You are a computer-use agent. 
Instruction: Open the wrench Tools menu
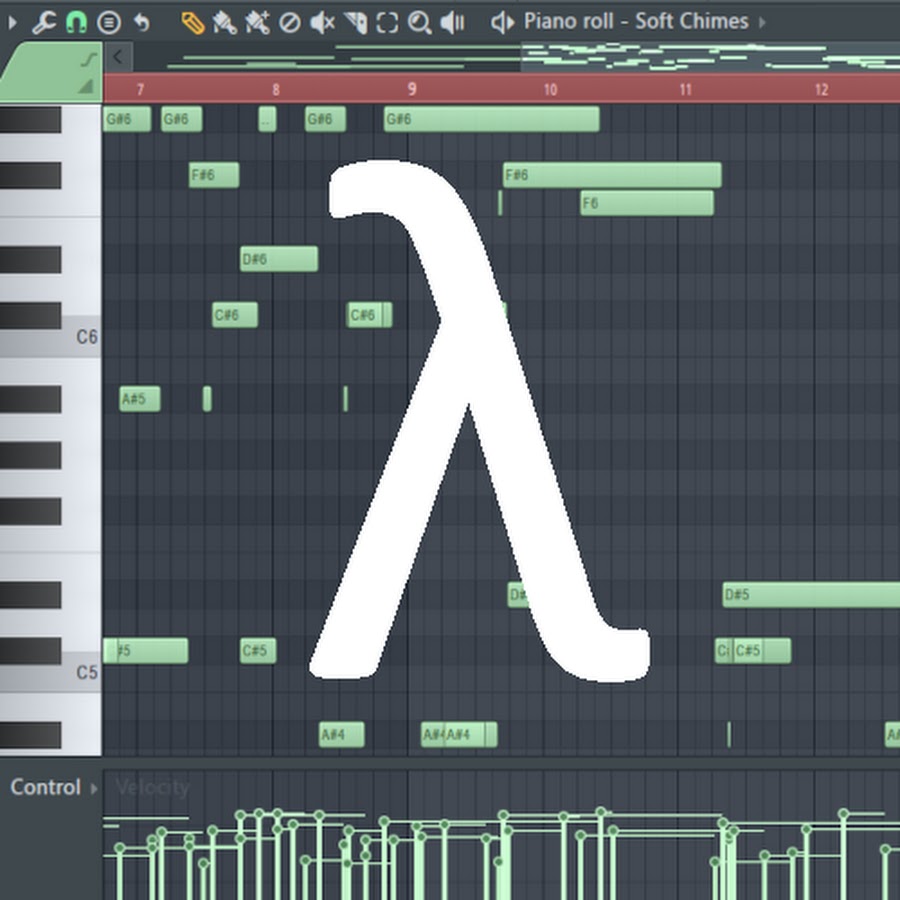[x=44, y=23]
